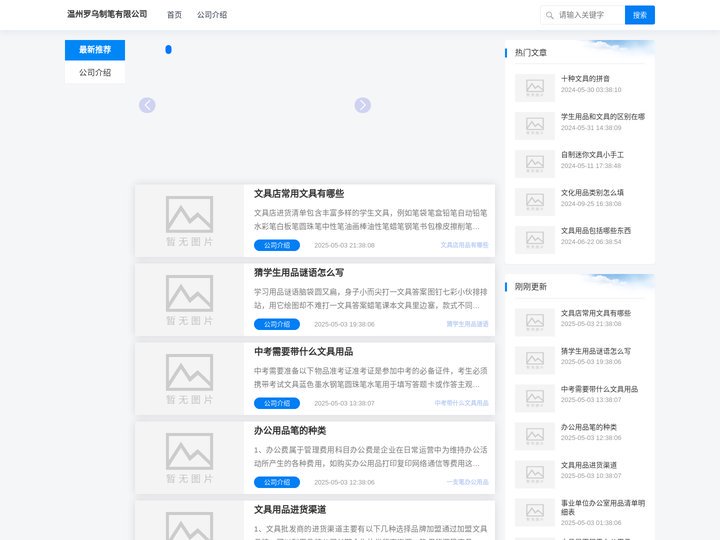Open thumbnail beside 学生用品和文具的区别在哪
Screen dimensions: 720x540
coord(534,125)
